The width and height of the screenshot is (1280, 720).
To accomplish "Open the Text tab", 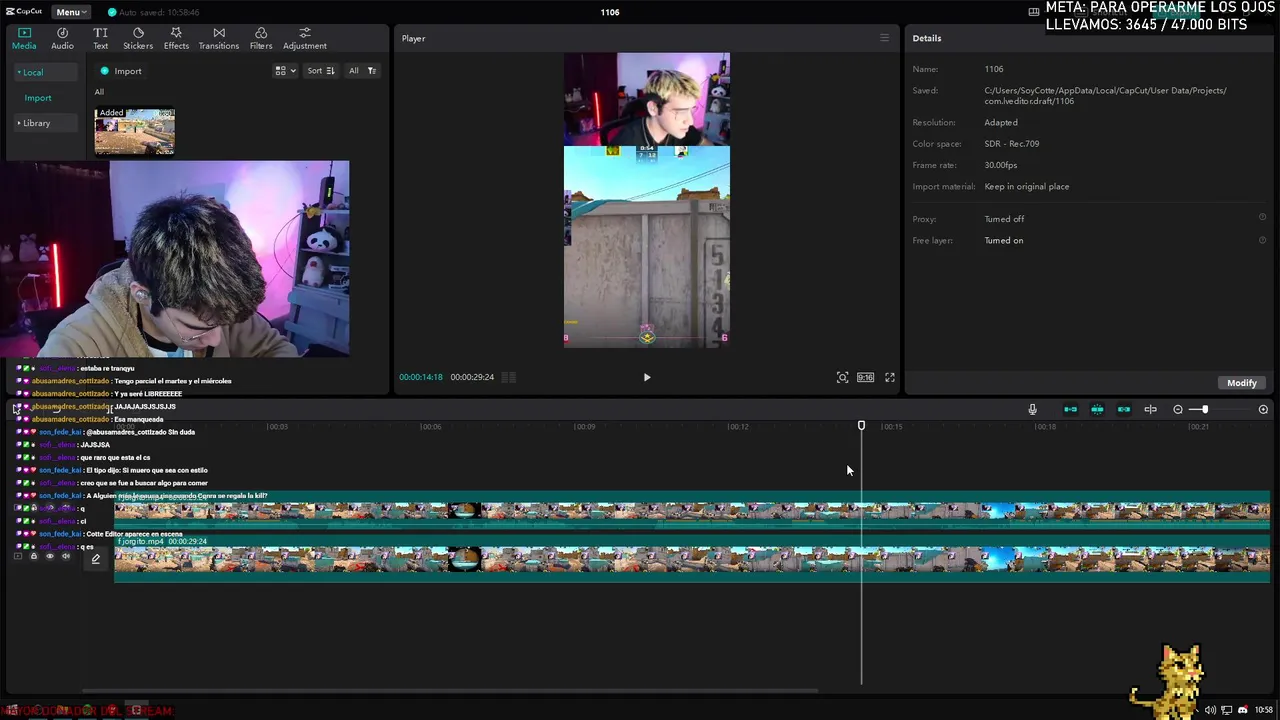I will pyautogui.click(x=101, y=38).
